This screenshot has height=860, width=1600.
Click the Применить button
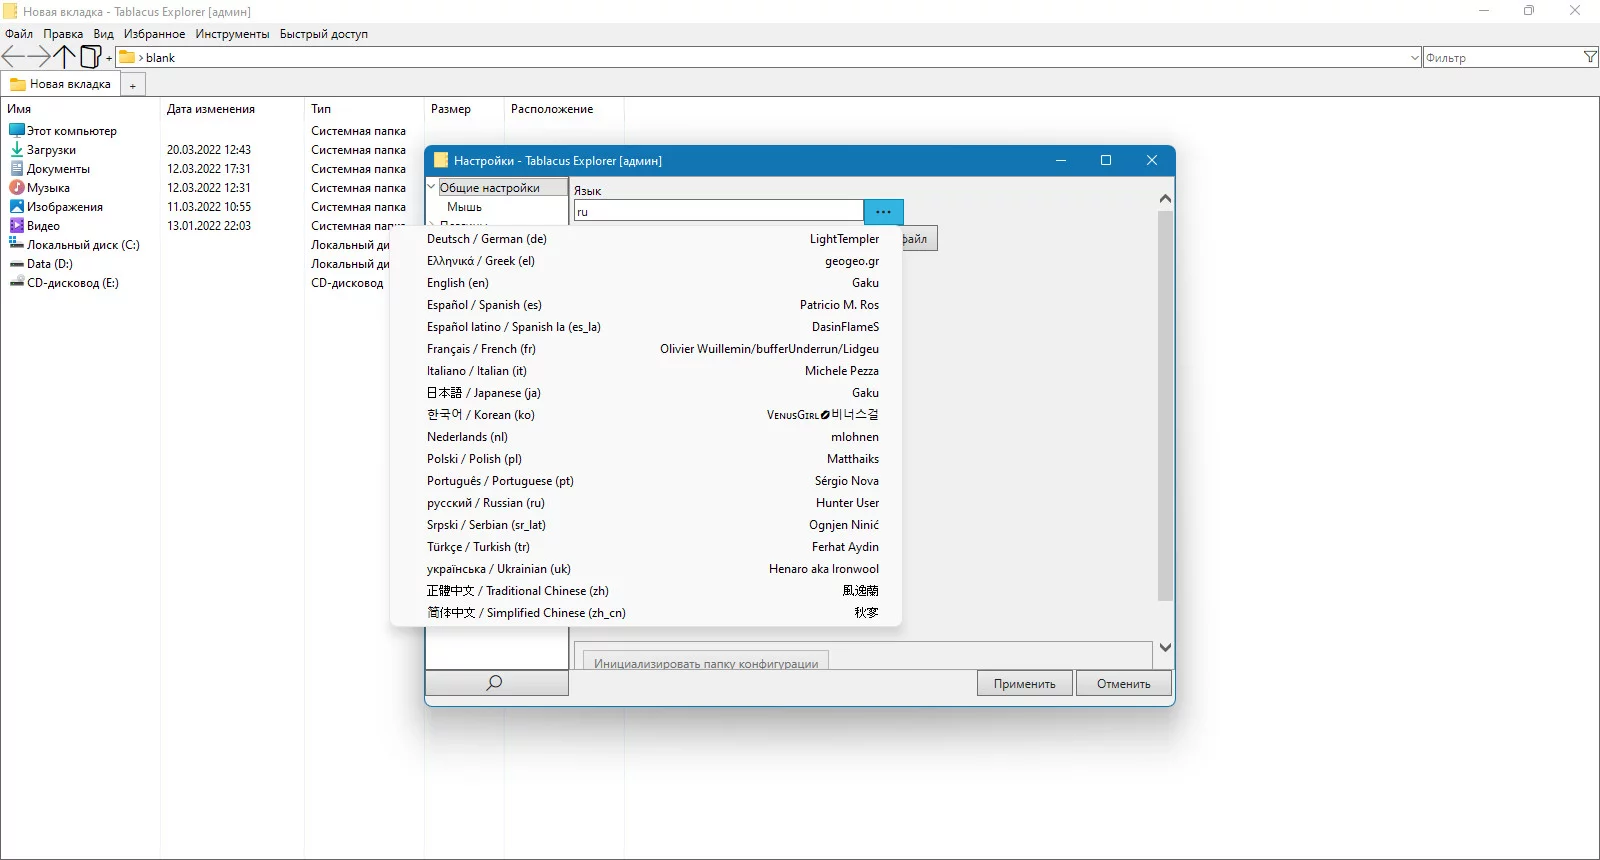coord(1025,684)
